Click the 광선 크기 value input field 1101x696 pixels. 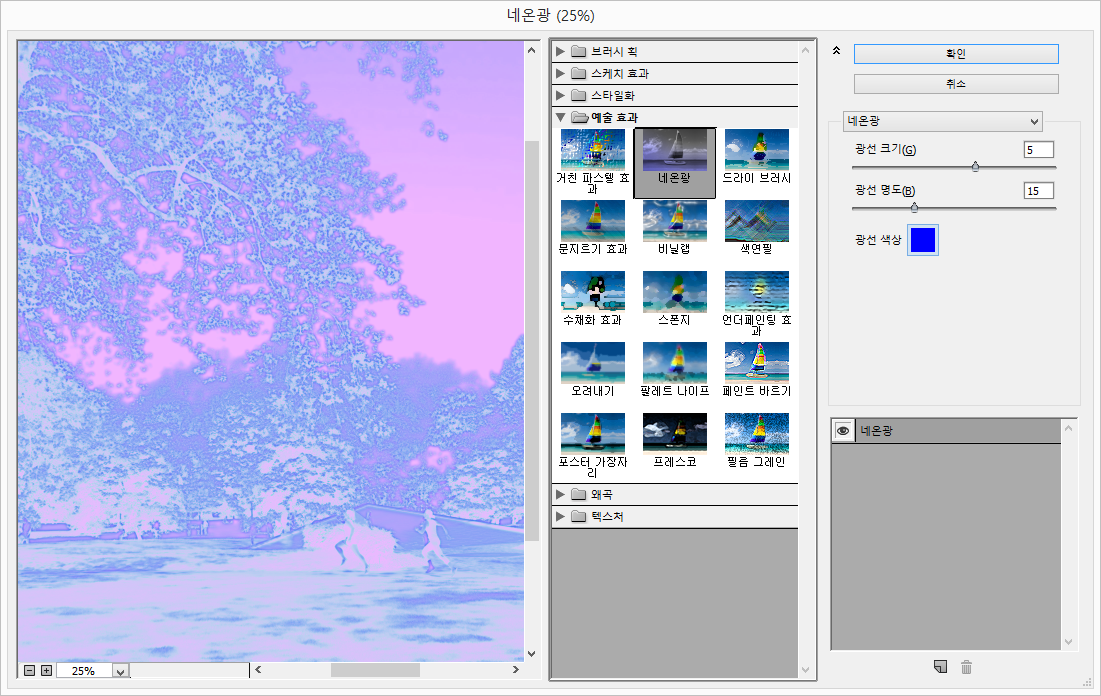[1038, 150]
